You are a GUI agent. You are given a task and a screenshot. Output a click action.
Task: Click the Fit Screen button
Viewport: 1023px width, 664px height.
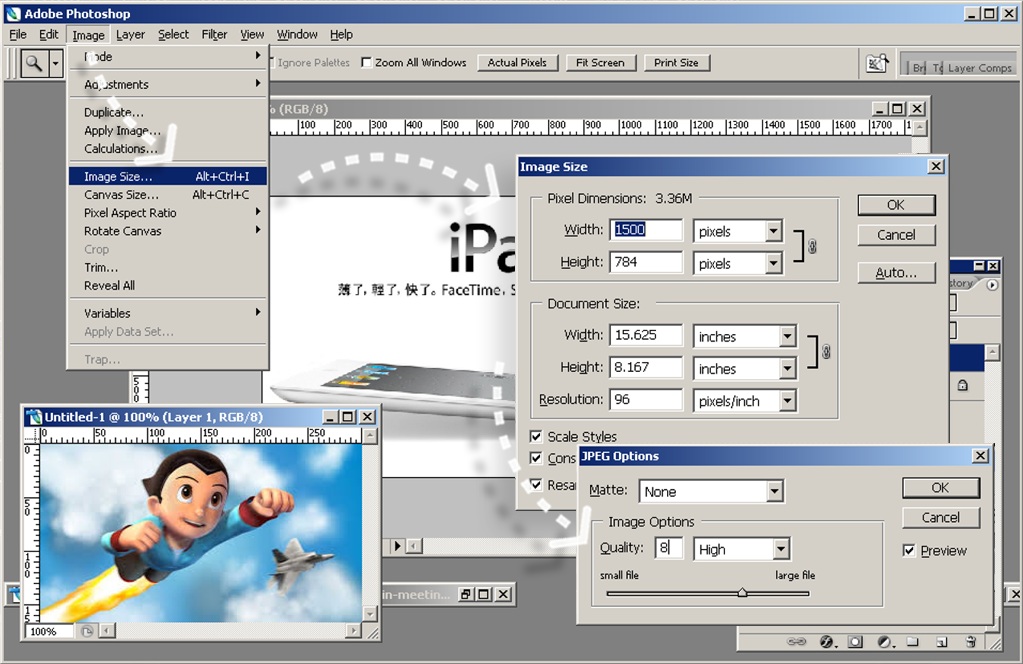pyautogui.click(x=600, y=63)
